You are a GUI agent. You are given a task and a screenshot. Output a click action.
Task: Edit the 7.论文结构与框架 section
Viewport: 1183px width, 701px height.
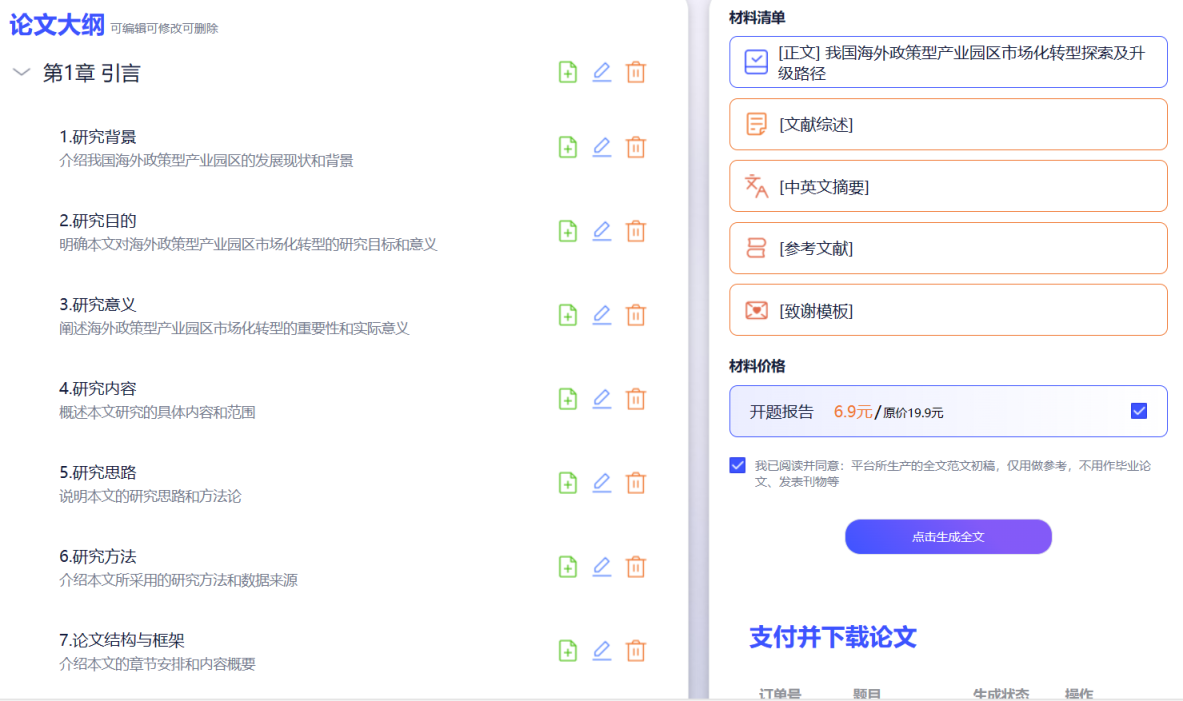601,651
